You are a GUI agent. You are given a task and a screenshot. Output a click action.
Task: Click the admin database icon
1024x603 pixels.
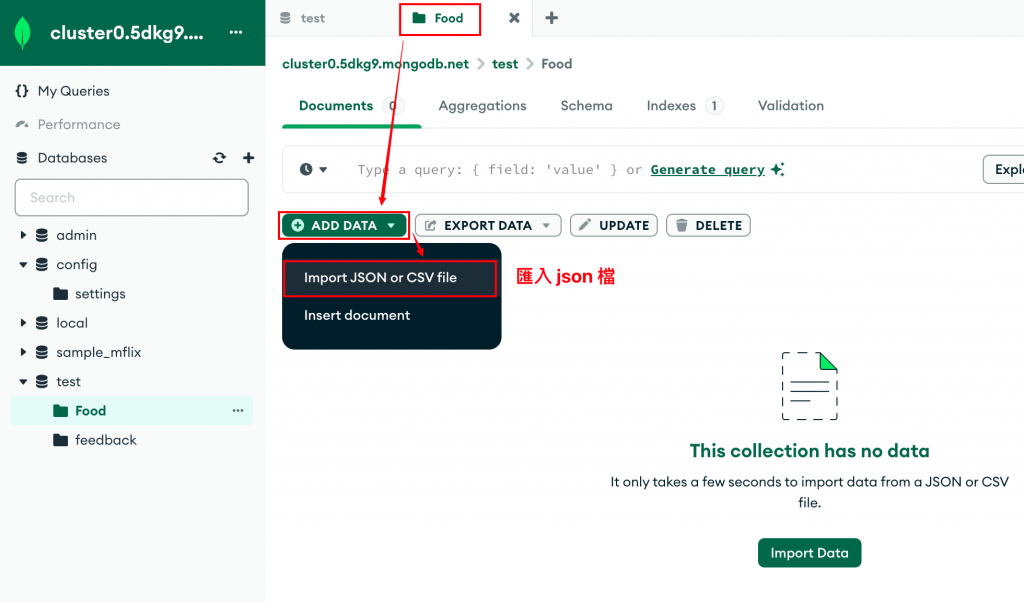(x=42, y=235)
